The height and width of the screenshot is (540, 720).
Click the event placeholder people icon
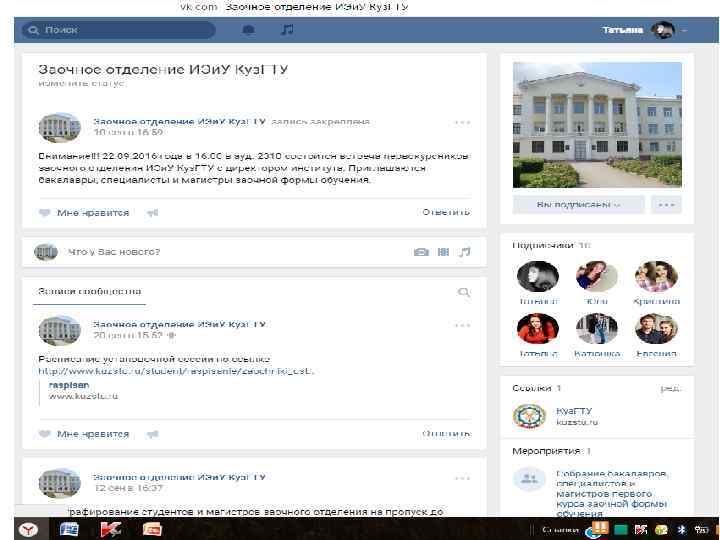(x=529, y=479)
